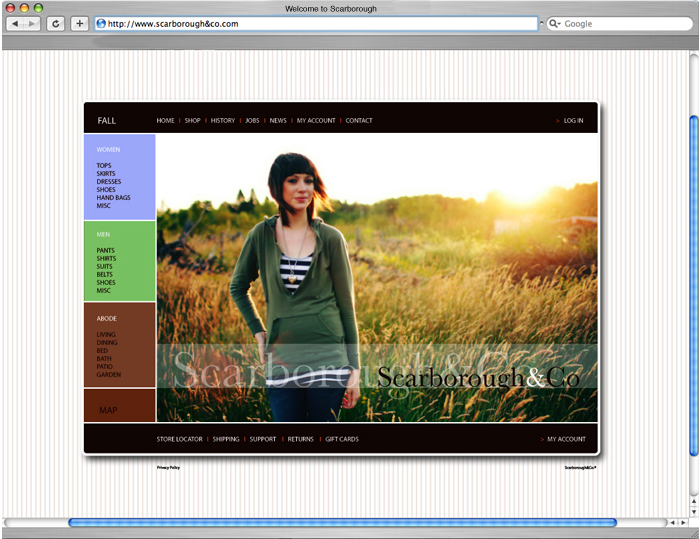
Task: Click the LOG IN link
Action: pyautogui.click(x=573, y=121)
